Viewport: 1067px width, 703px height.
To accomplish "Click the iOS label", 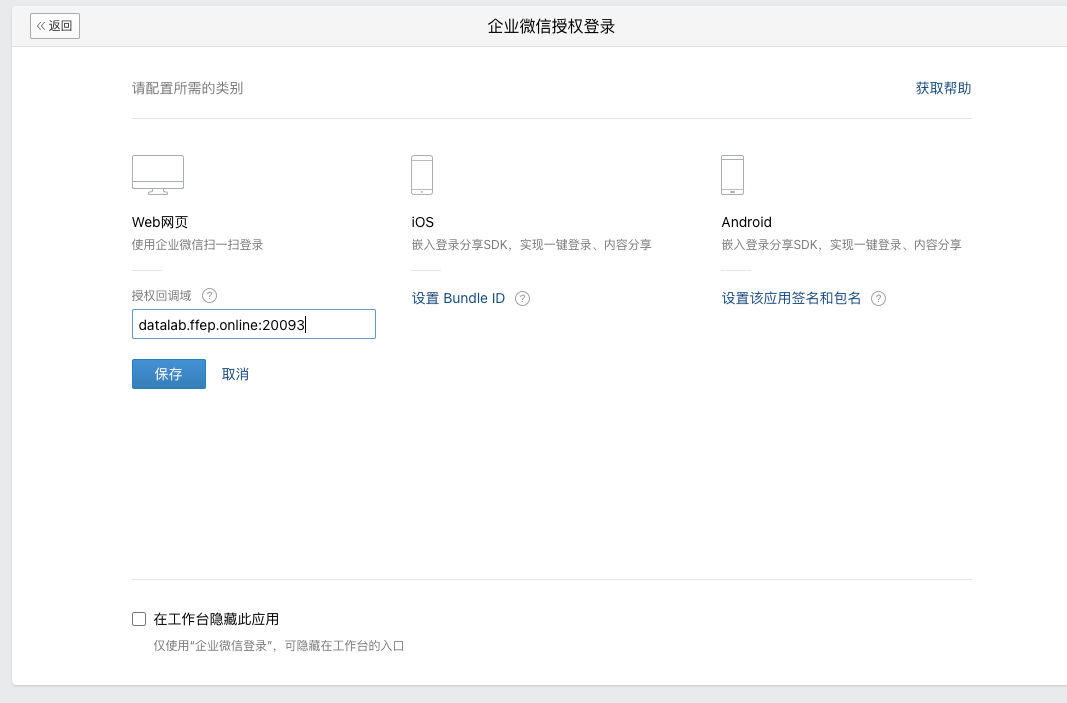I will tap(423, 222).
